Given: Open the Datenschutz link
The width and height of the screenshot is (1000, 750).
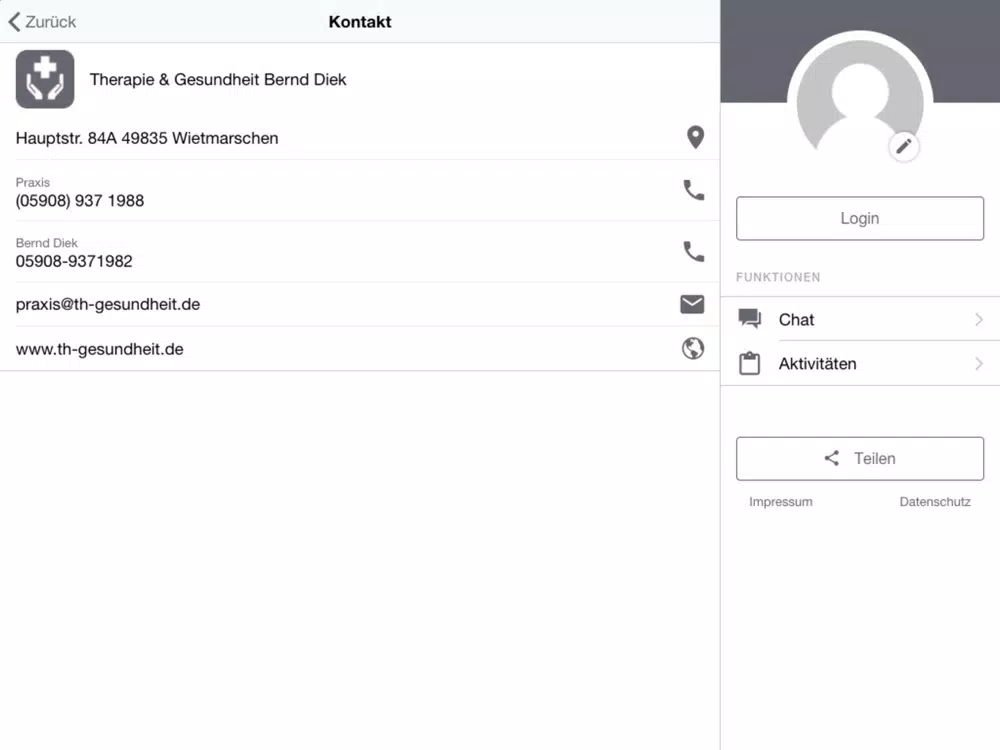Looking at the screenshot, I should pos(935,502).
